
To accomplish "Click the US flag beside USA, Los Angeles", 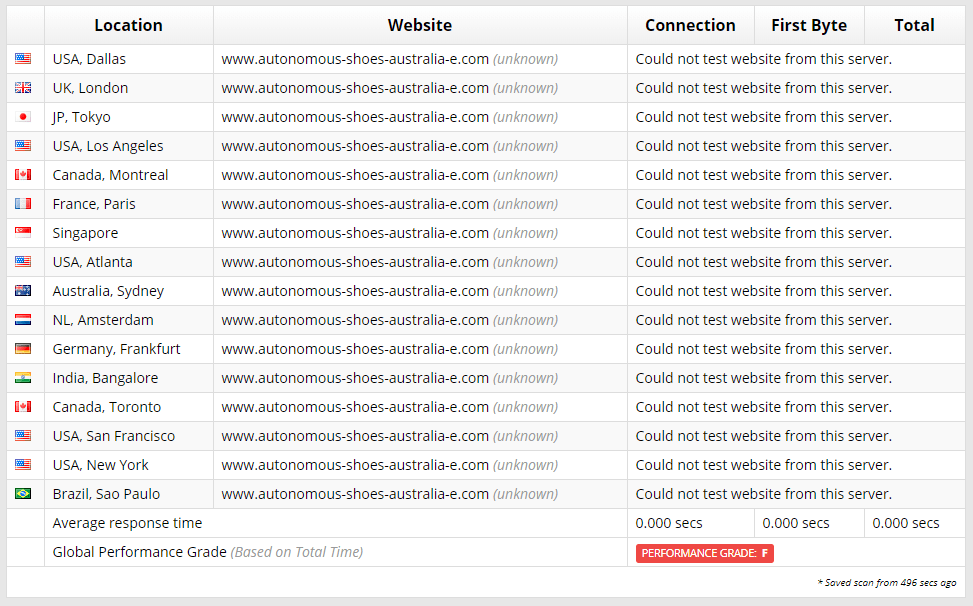I will (x=23, y=146).
